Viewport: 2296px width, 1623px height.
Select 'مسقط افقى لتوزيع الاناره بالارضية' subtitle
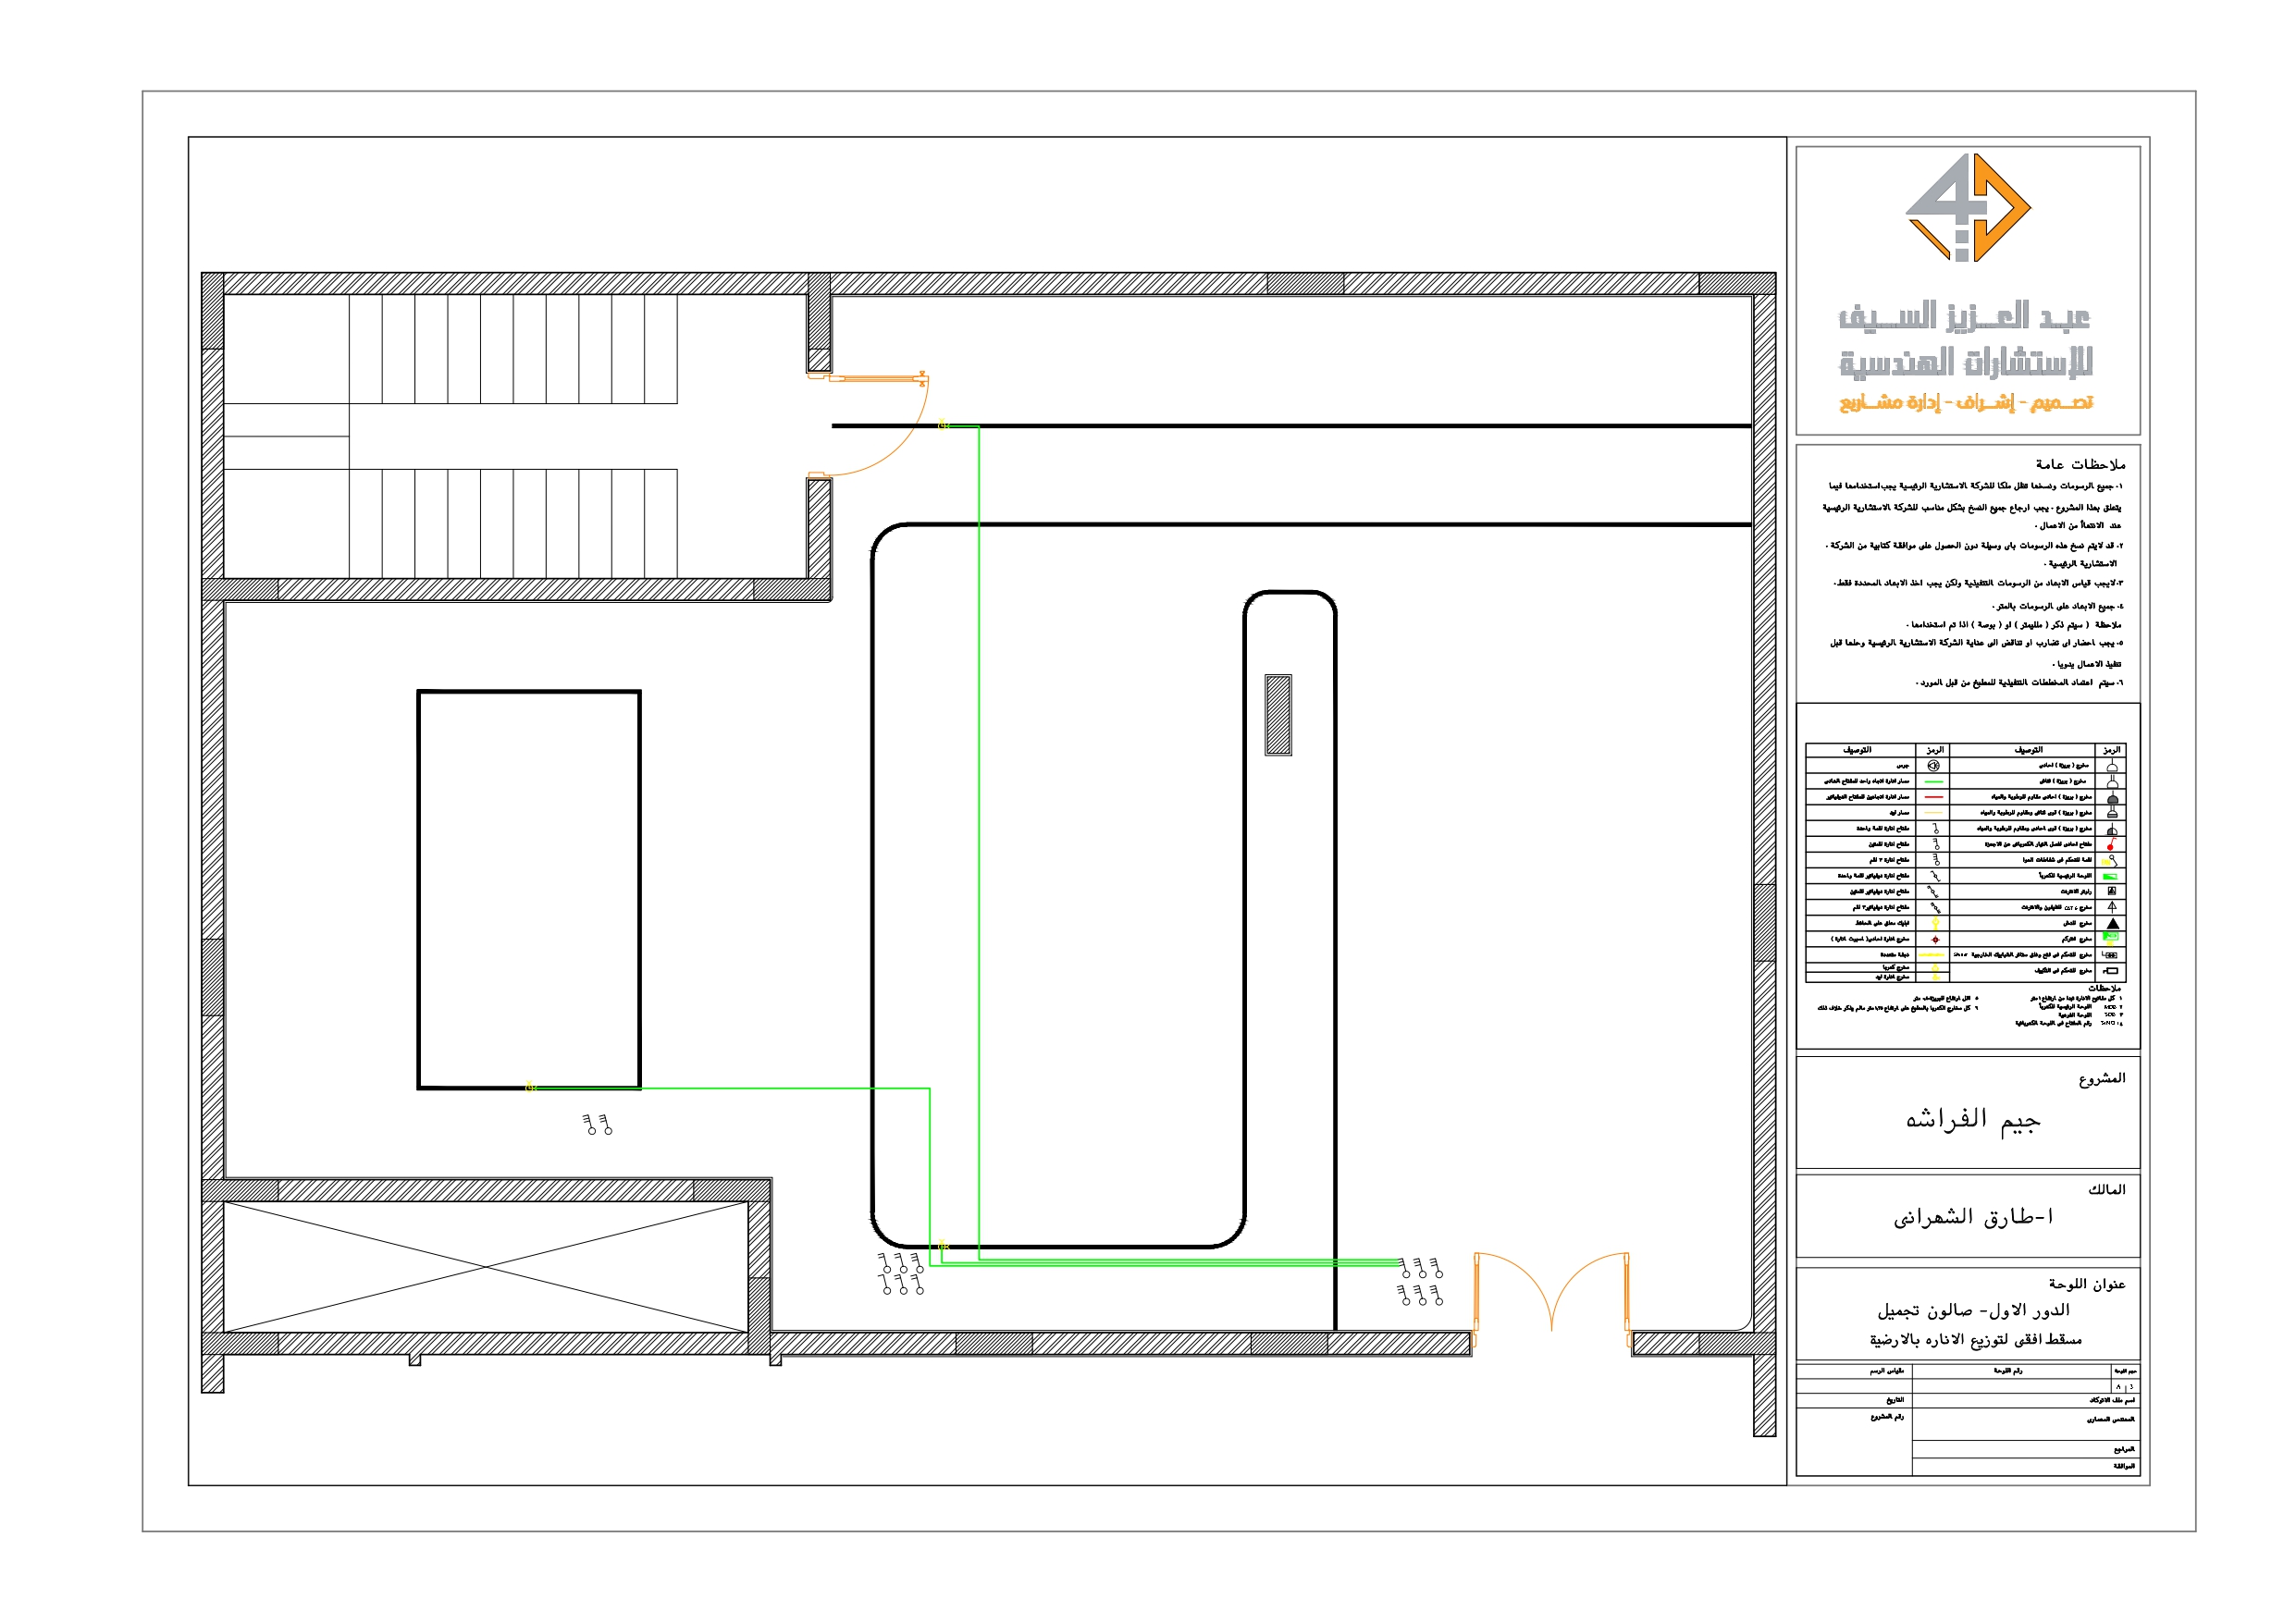(x=1975, y=1339)
